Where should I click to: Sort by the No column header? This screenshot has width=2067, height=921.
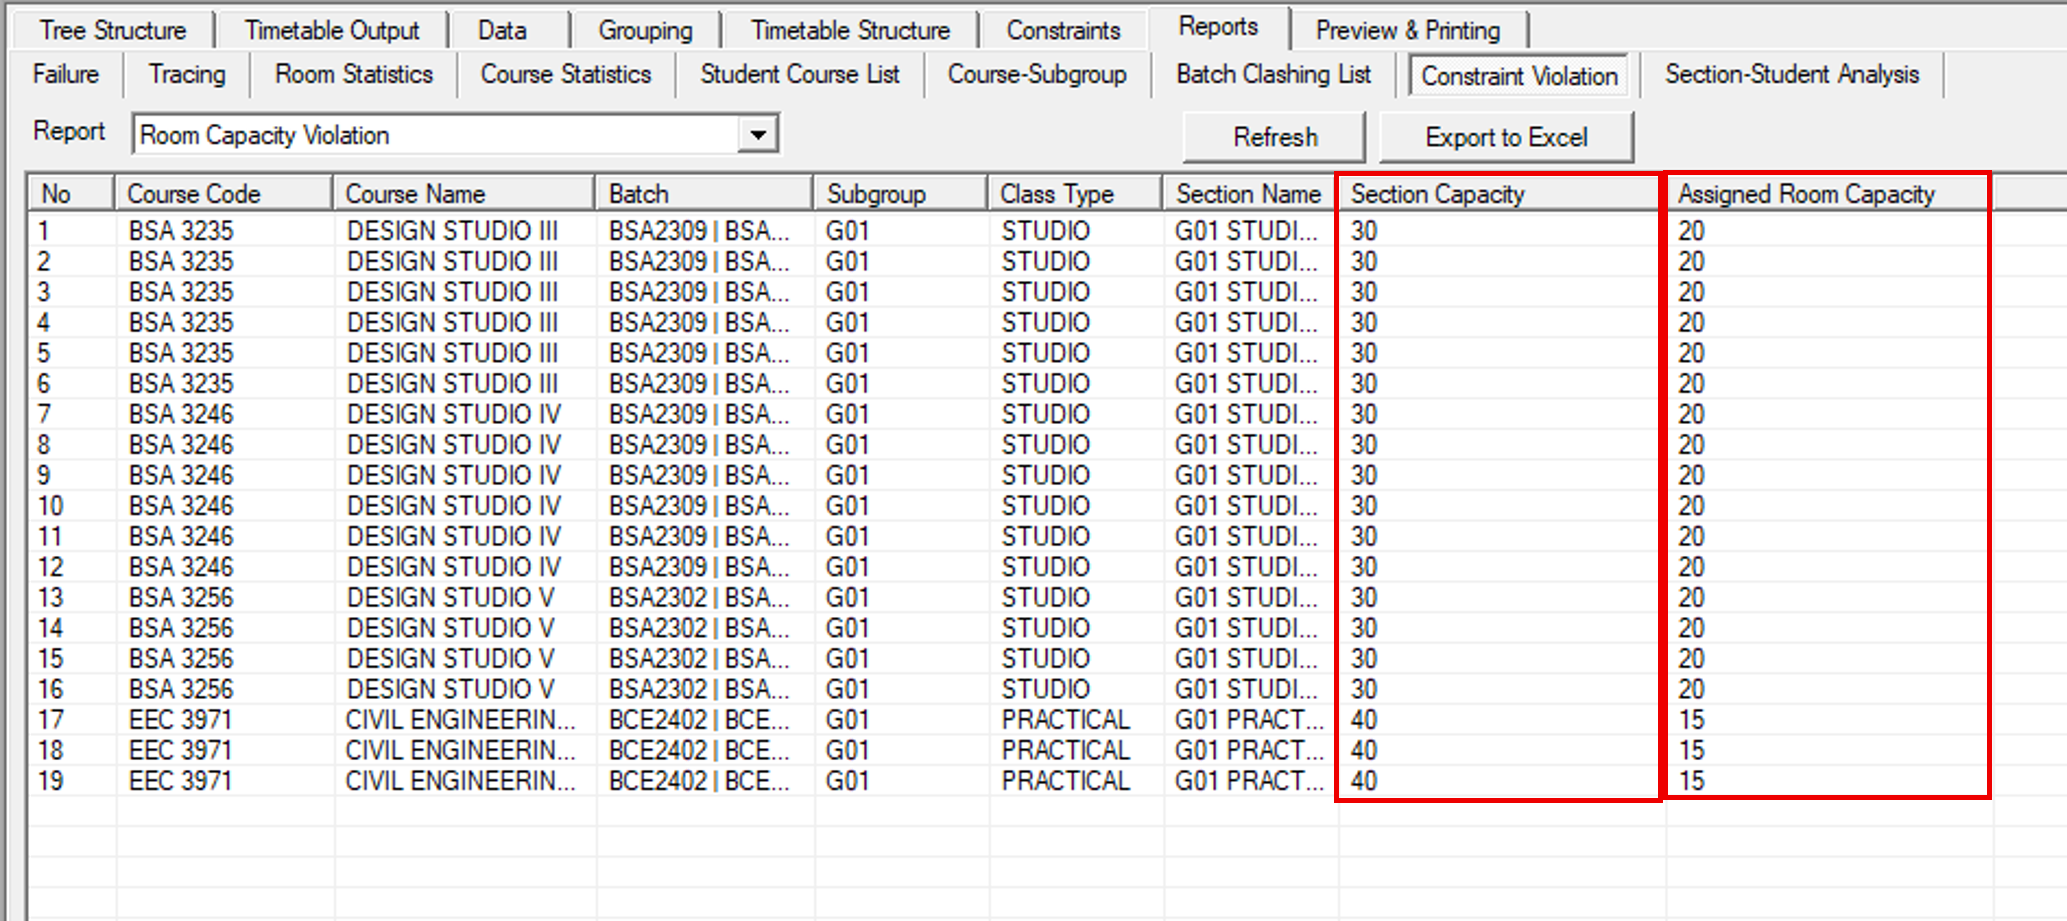72,193
